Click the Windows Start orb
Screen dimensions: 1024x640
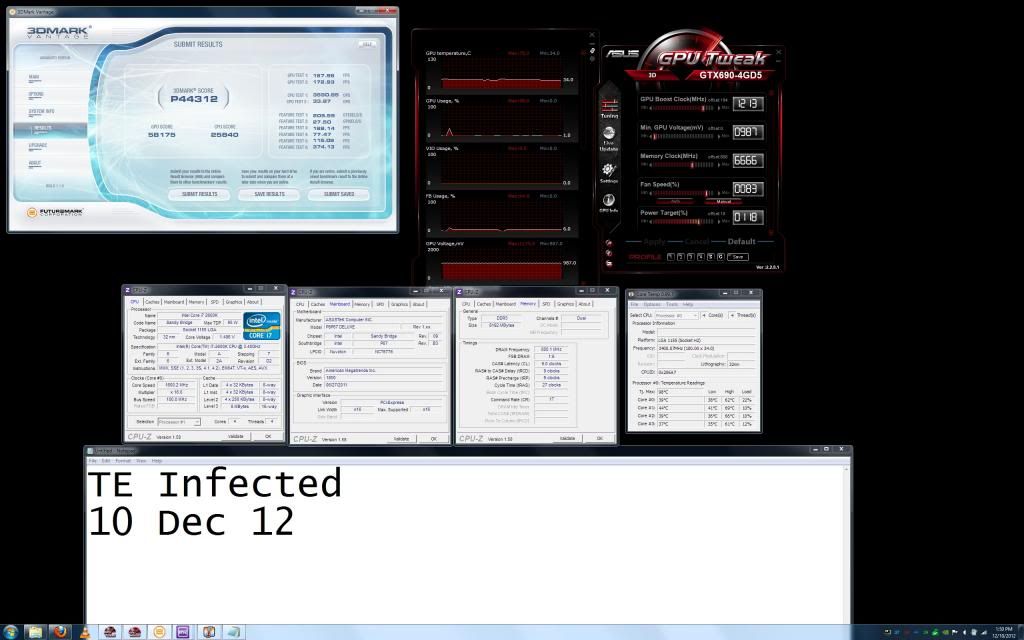click(10, 632)
